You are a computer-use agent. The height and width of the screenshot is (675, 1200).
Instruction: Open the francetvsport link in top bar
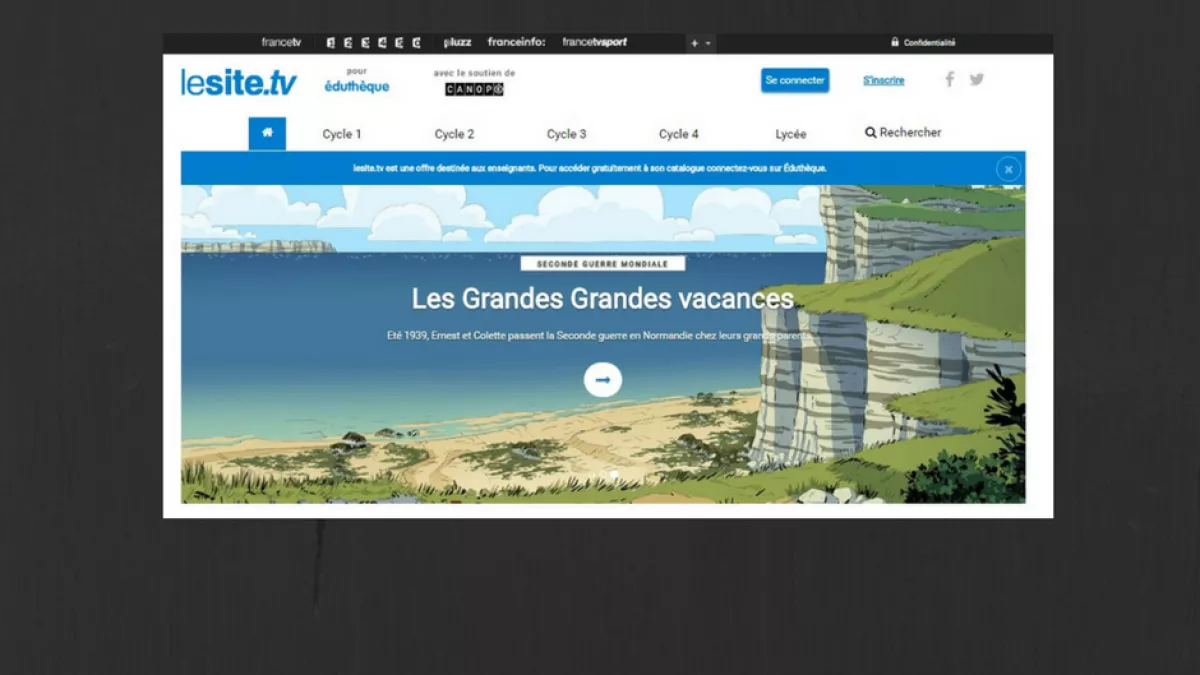[x=594, y=43]
